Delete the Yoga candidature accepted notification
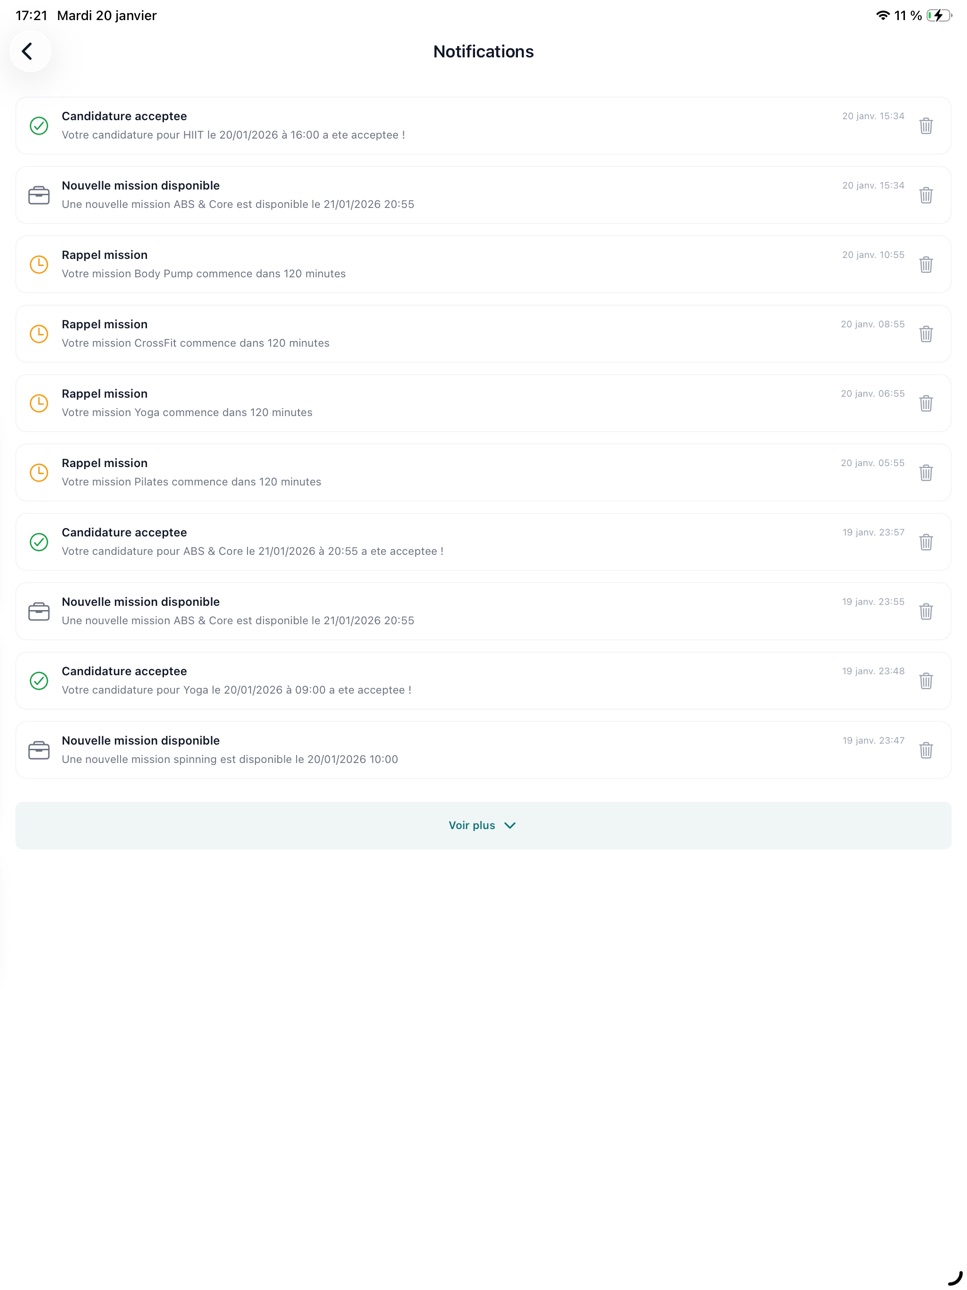The image size is (967, 1290). tap(926, 681)
